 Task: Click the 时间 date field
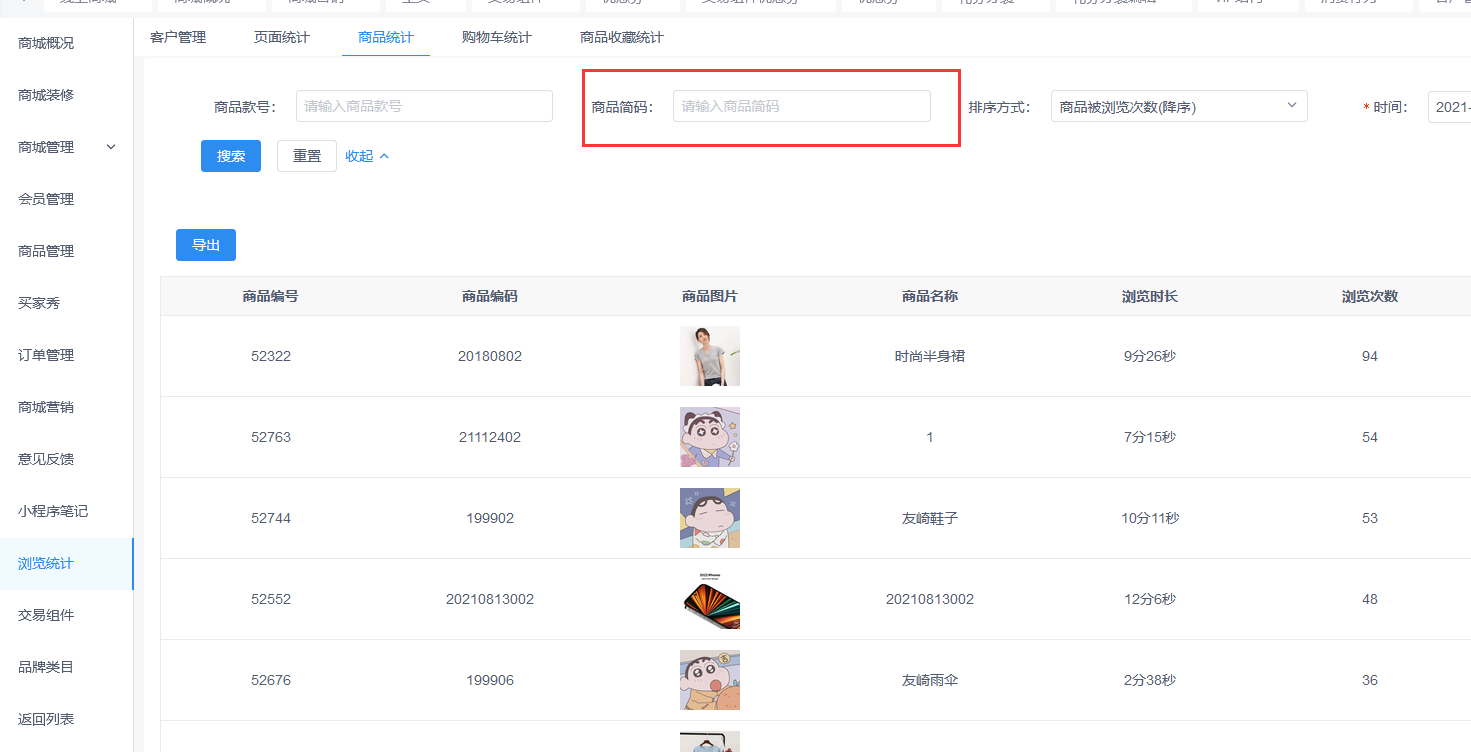tap(1449, 106)
